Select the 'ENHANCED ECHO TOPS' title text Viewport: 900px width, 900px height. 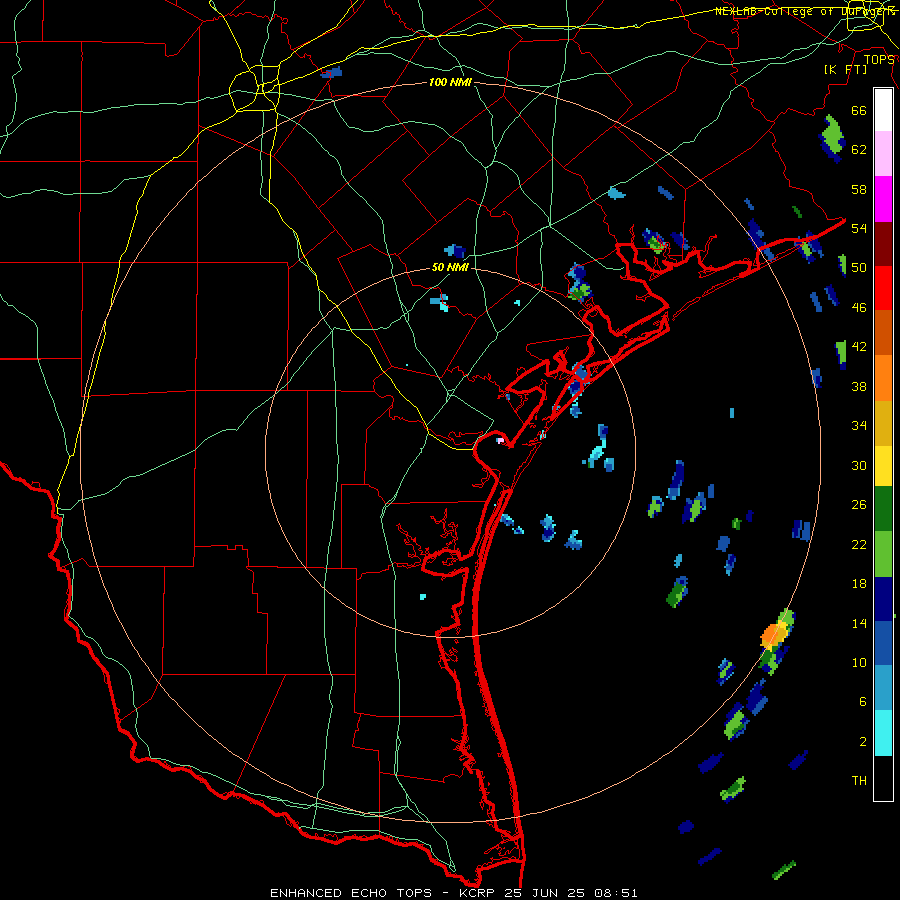[x=351, y=893]
